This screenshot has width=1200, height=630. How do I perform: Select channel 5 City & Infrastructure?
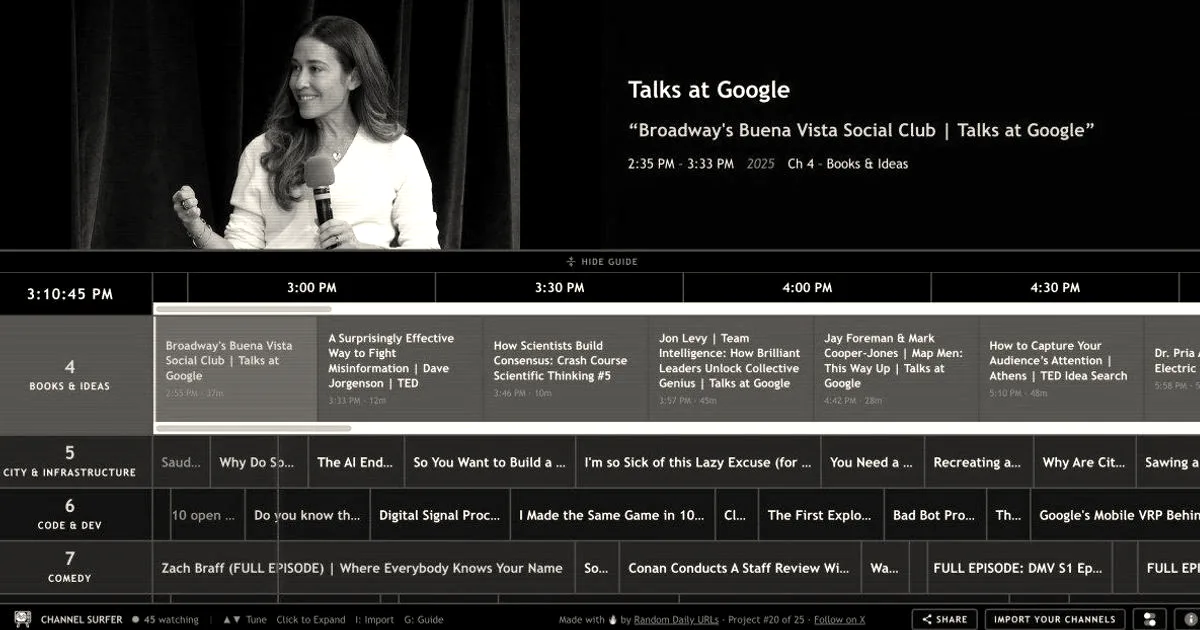76,461
